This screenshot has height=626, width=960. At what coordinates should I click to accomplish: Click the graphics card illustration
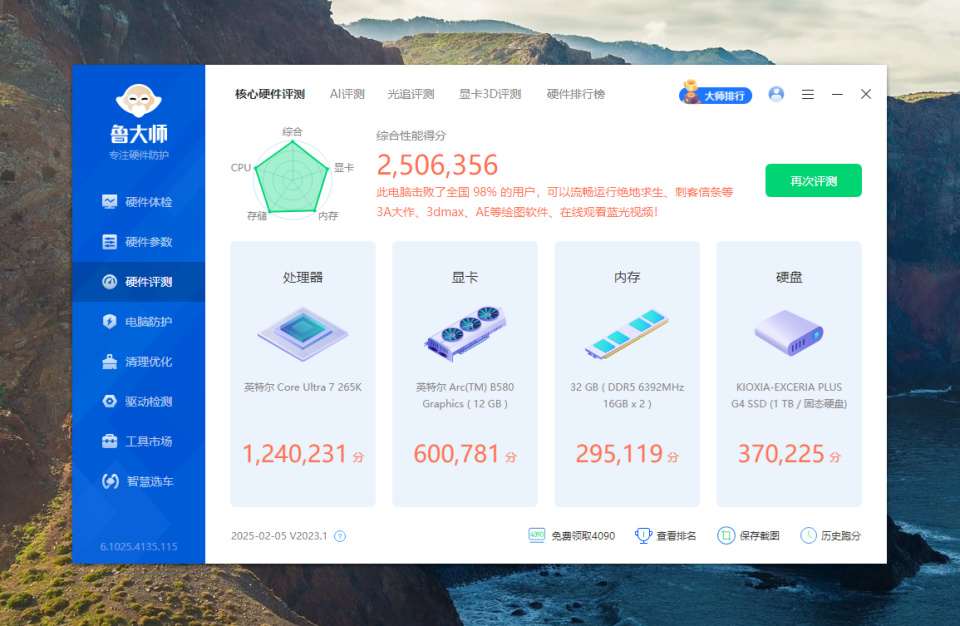(x=465, y=333)
